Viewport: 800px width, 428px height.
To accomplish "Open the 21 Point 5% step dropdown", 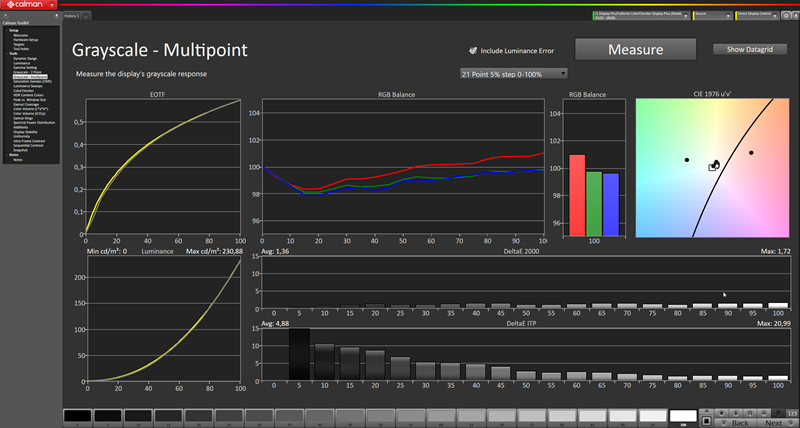I will pos(513,74).
